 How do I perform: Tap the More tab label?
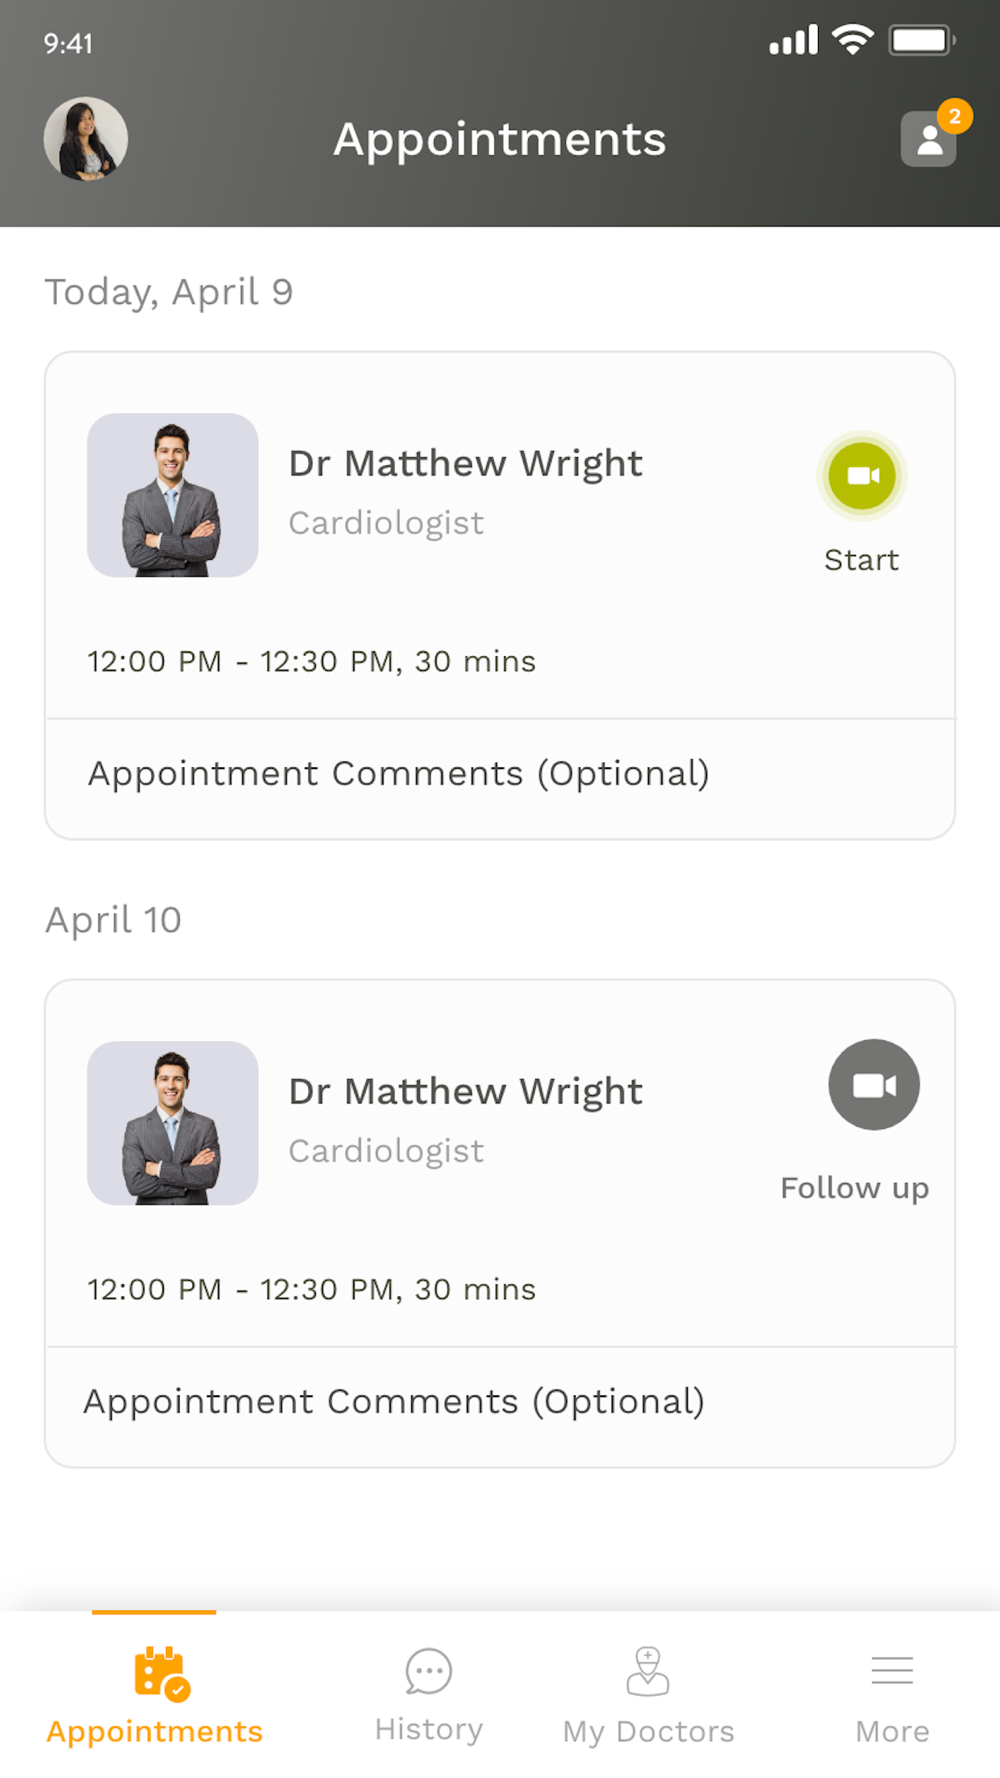(x=892, y=1731)
